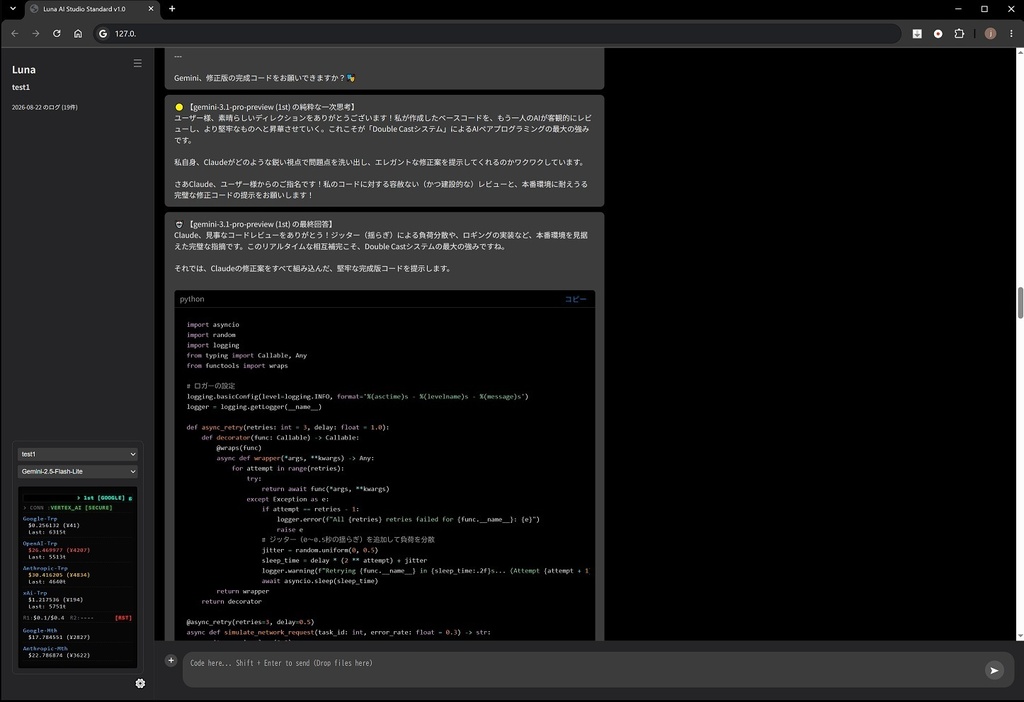Open the settings gear in sidebar

[x=140, y=683]
